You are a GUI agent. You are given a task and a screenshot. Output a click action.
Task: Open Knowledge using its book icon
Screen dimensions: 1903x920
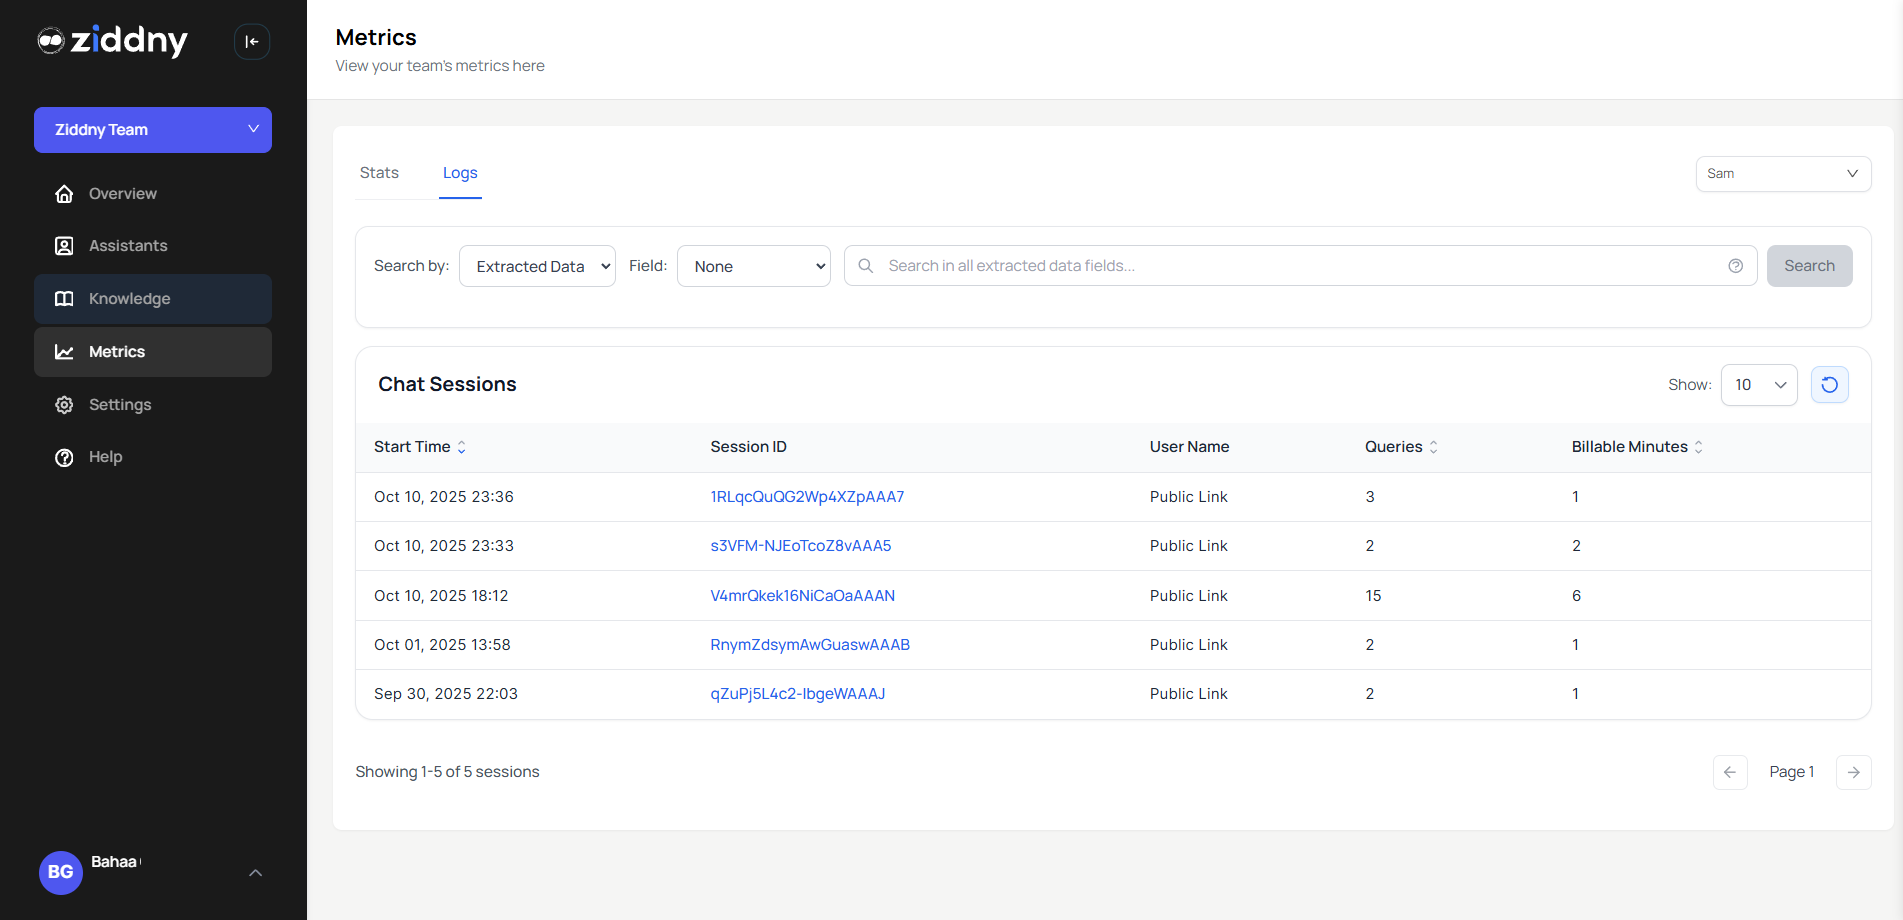pos(64,298)
